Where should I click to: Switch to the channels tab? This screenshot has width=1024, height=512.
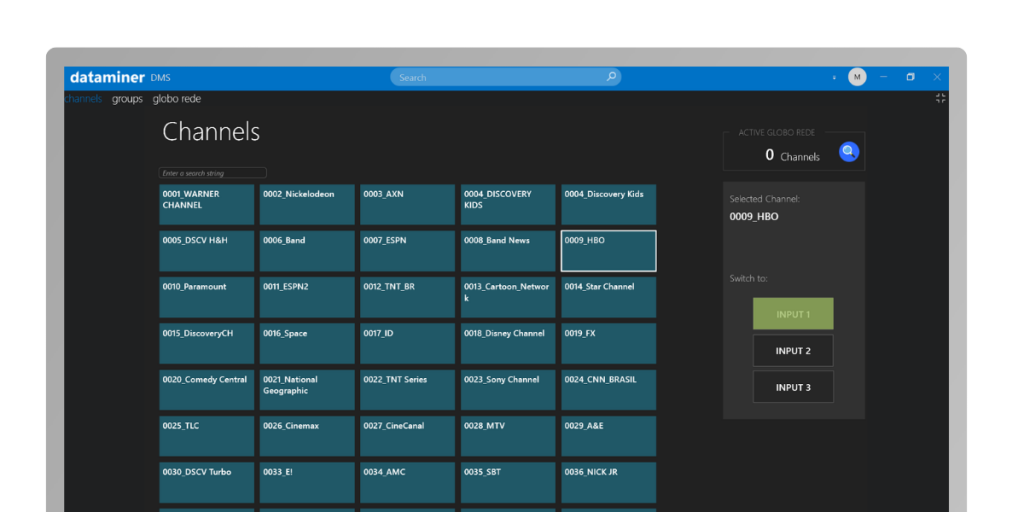click(83, 99)
